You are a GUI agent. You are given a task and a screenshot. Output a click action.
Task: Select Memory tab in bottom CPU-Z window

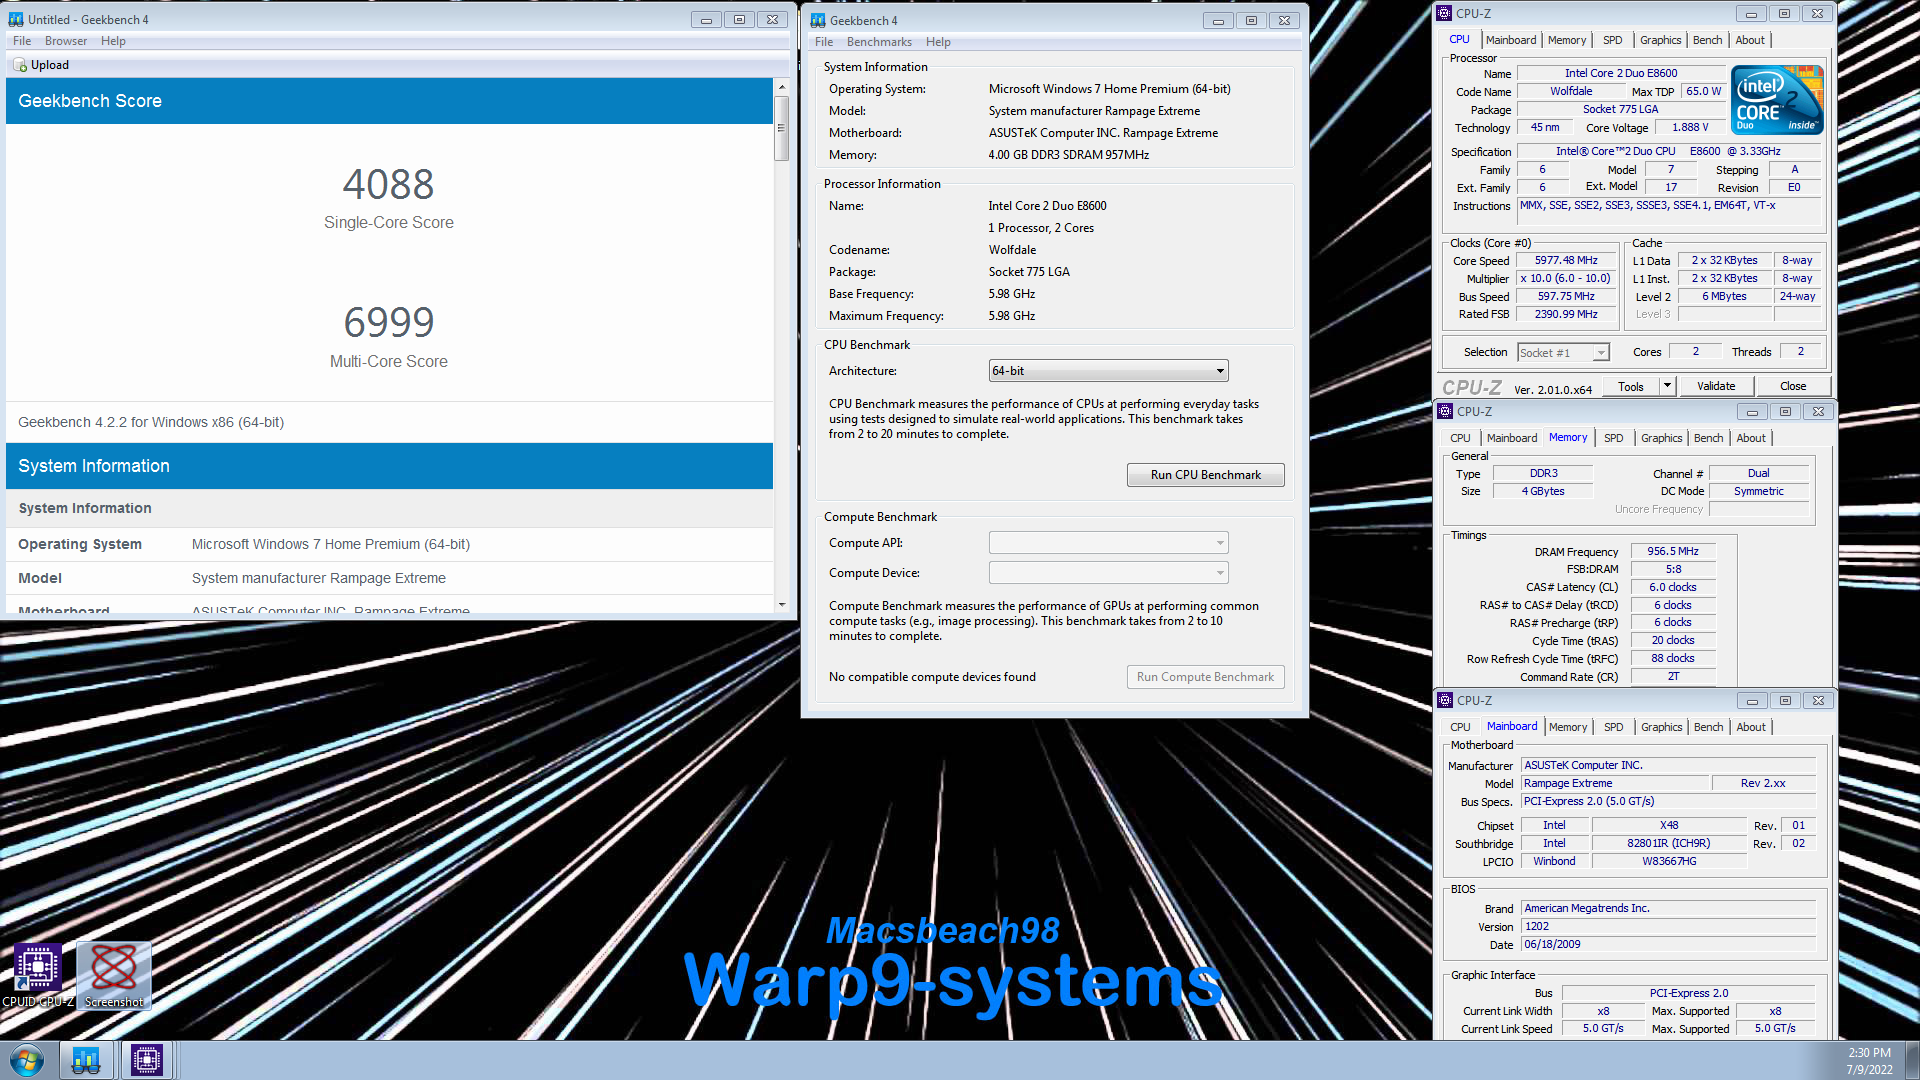pyautogui.click(x=1568, y=727)
